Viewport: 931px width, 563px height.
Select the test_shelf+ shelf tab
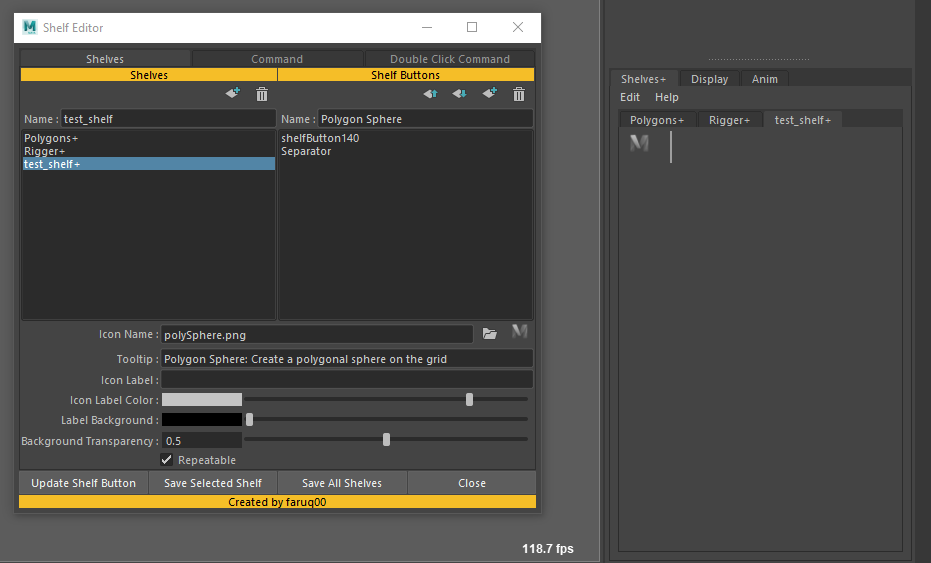803,120
